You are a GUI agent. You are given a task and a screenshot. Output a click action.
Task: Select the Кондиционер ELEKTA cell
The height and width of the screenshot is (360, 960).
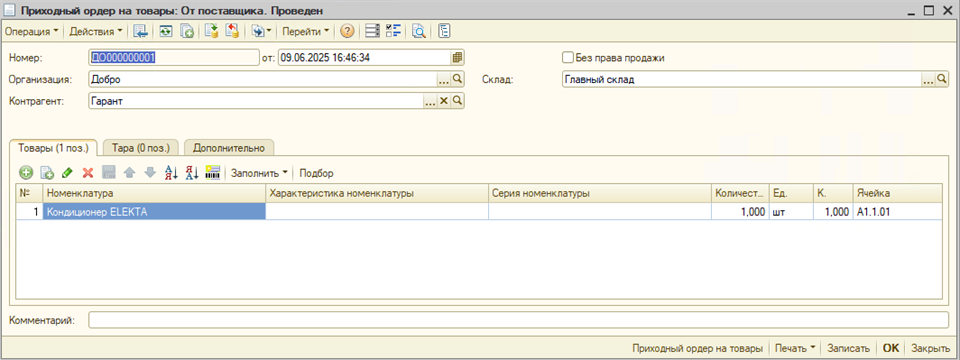point(154,211)
